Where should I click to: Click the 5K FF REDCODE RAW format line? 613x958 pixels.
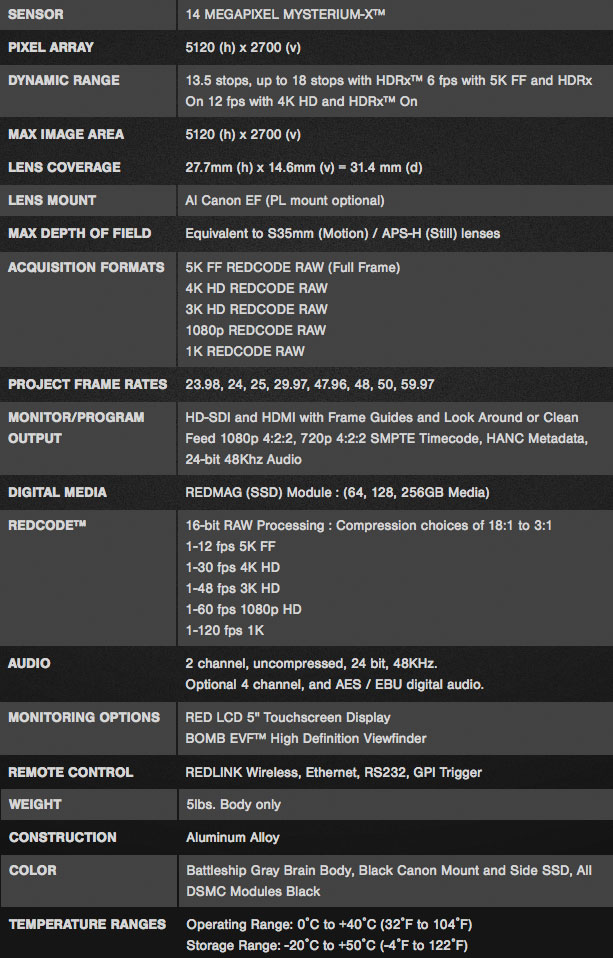293,268
